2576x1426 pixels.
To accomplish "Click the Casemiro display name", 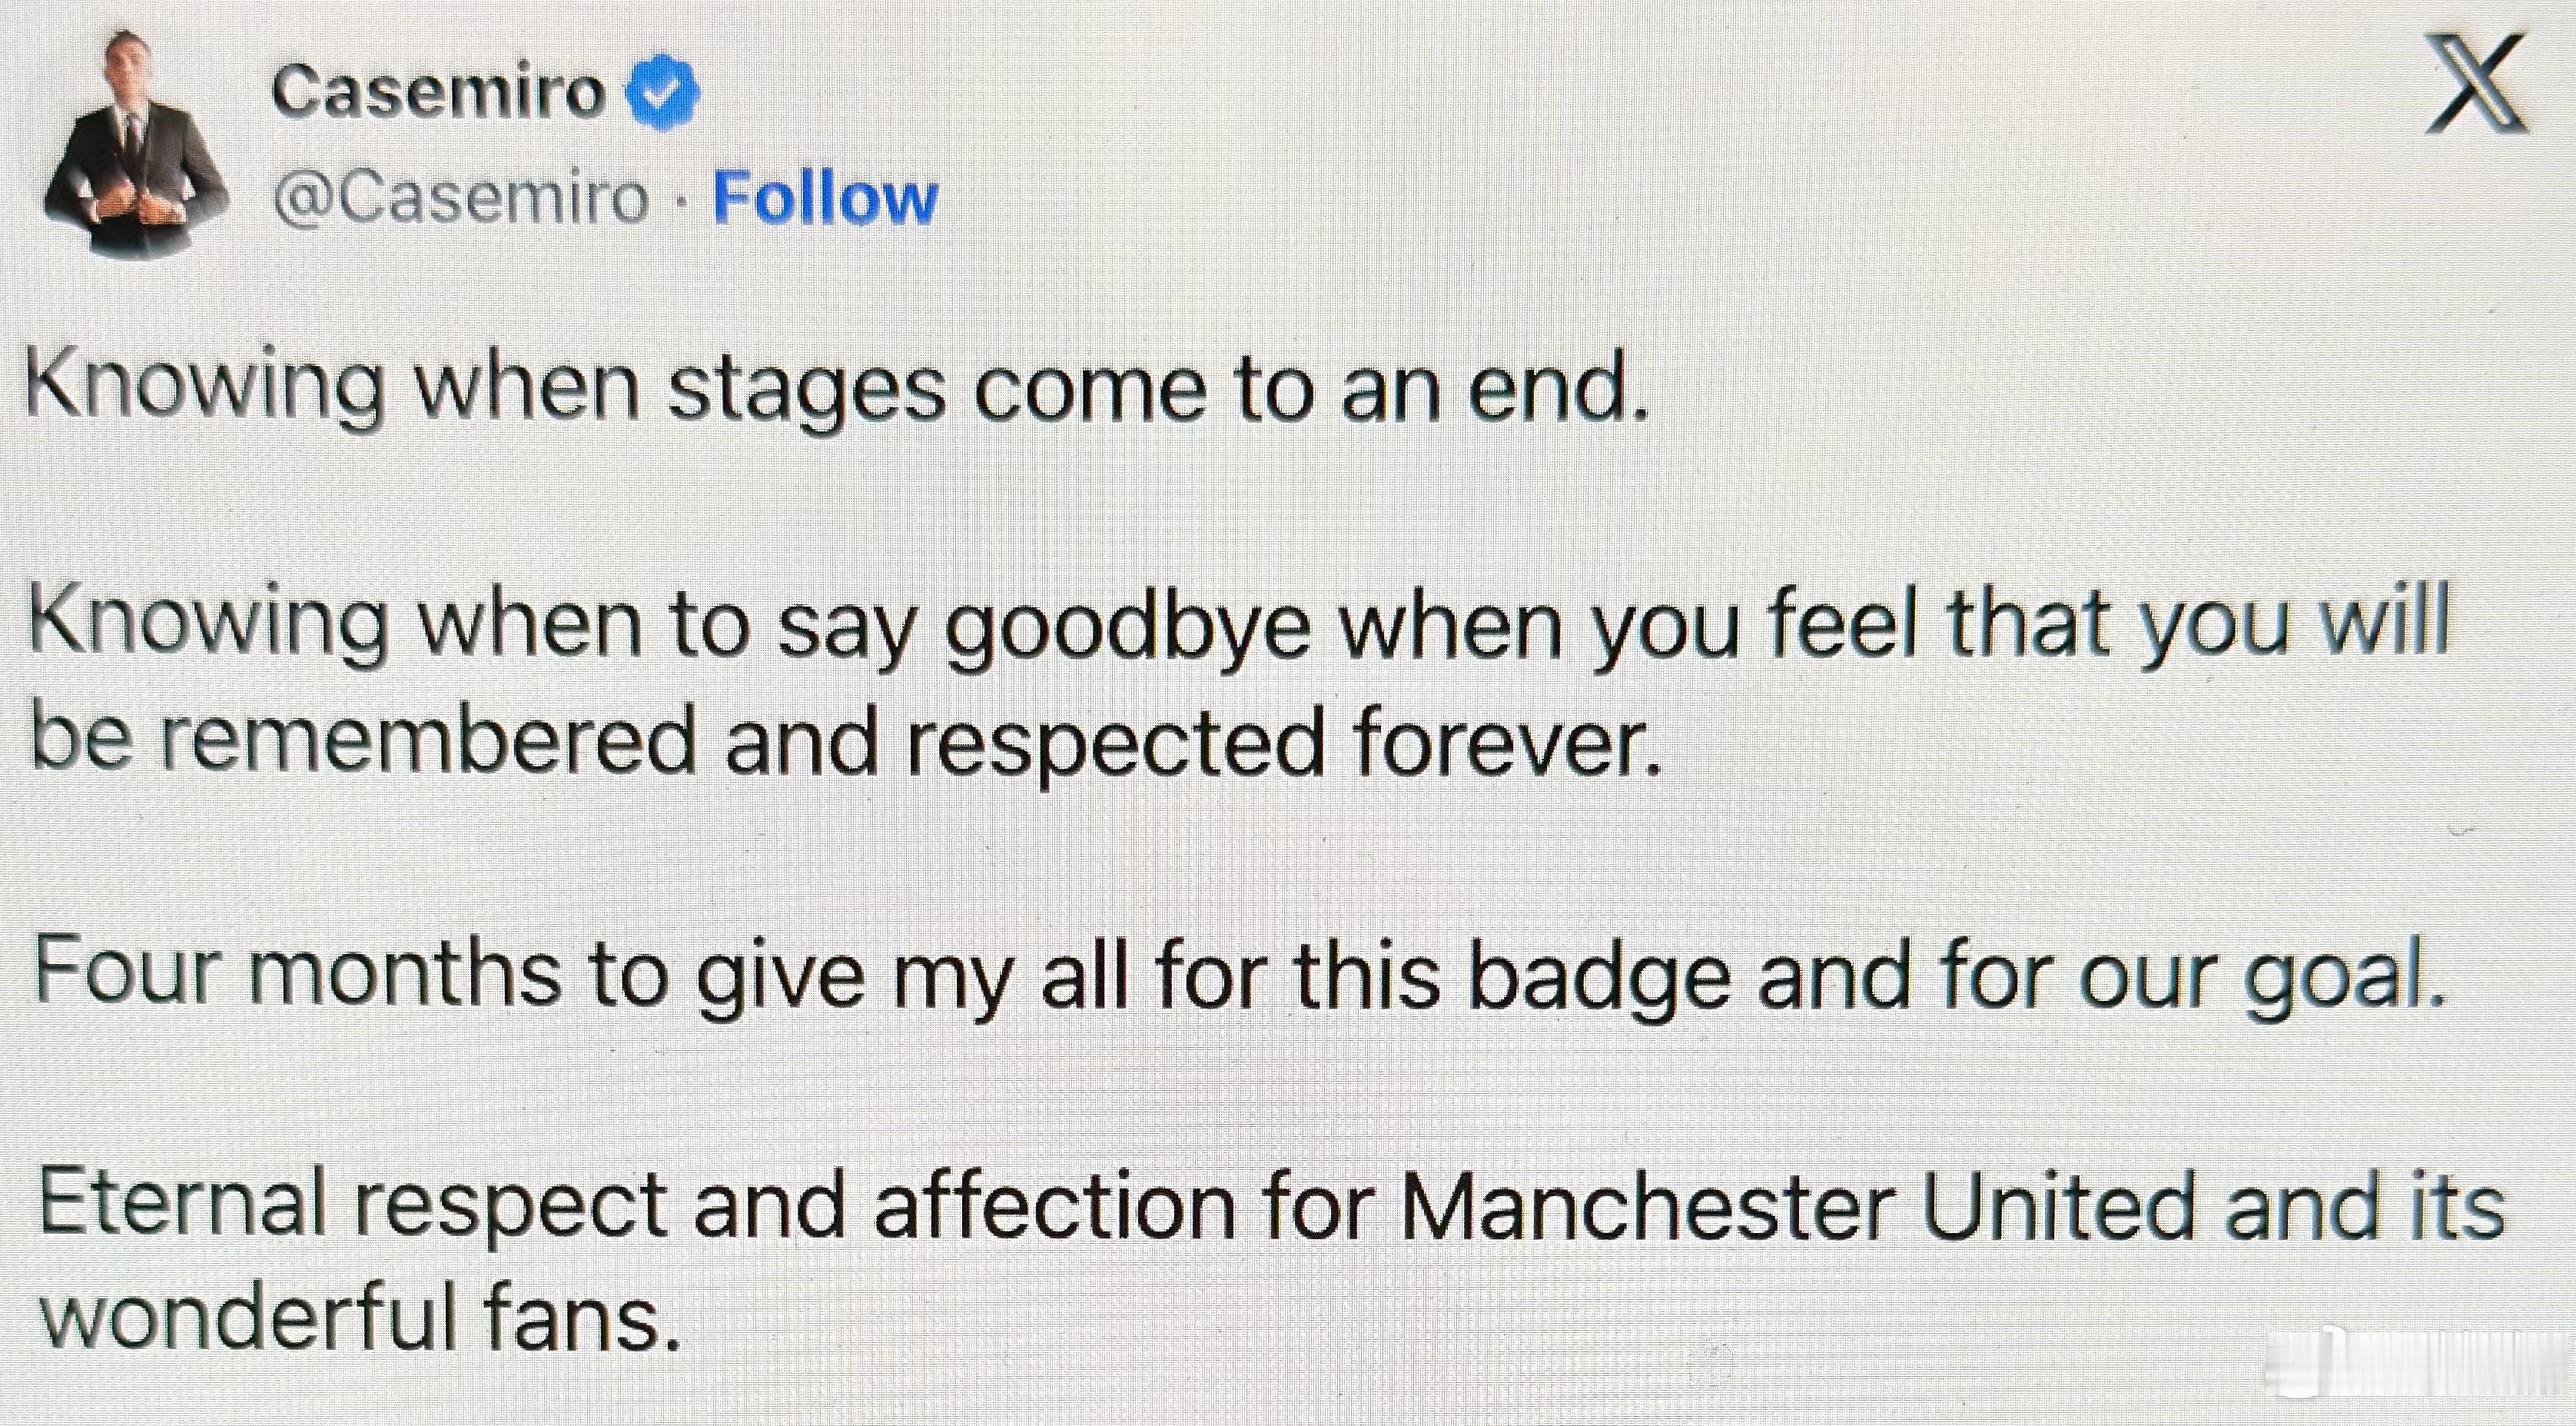I will [438, 92].
